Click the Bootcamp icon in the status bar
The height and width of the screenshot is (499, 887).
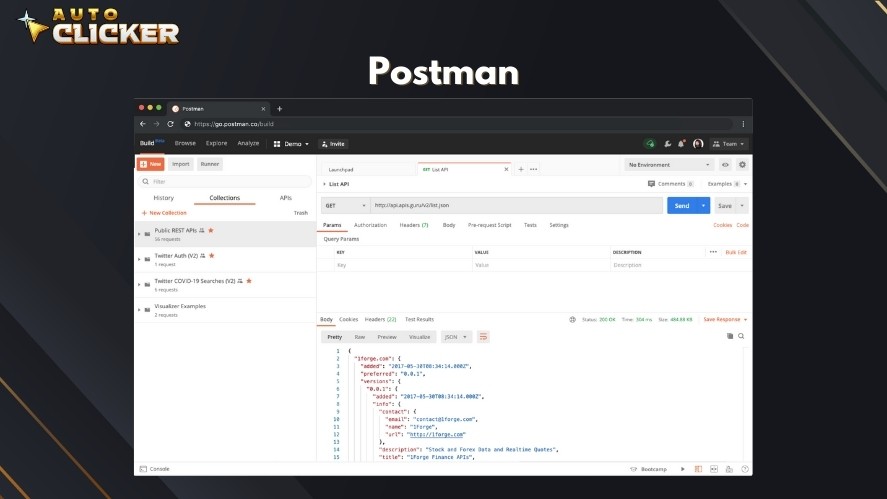(x=634, y=469)
